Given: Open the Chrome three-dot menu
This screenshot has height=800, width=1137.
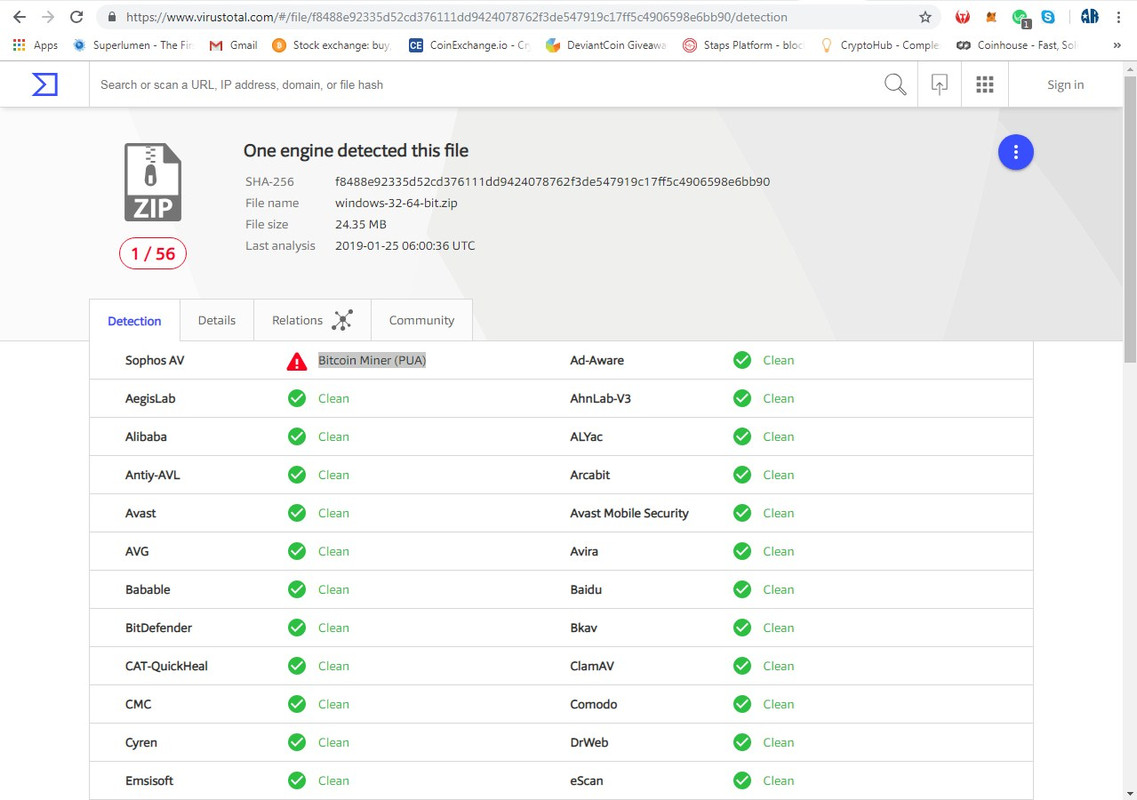Looking at the screenshot, I should tap(1119, 17).
